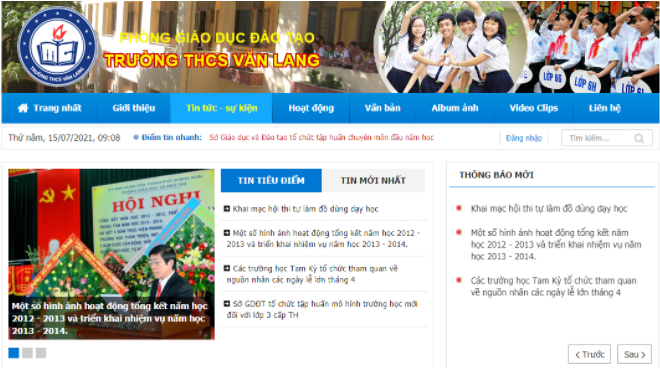Click the Trước previous button
The width and height of the screenshot is (660, 368).
coord(589,355)
